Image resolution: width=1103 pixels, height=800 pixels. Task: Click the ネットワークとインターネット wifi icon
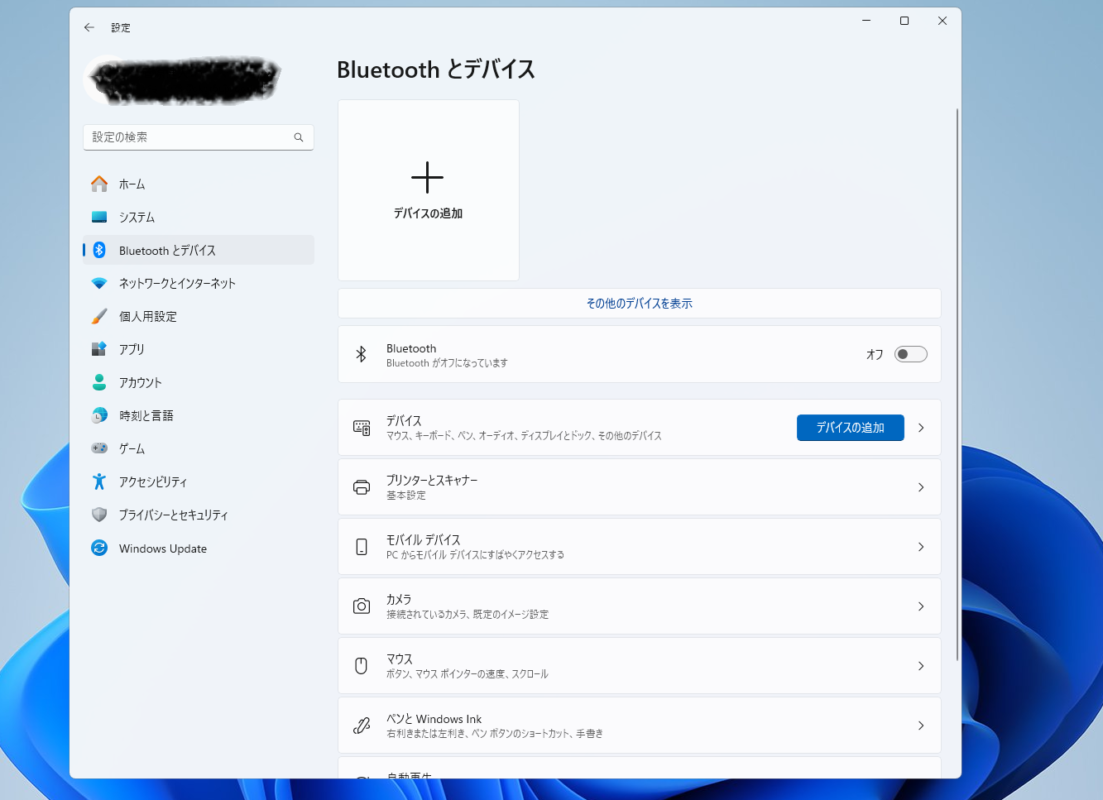(99, 283)
